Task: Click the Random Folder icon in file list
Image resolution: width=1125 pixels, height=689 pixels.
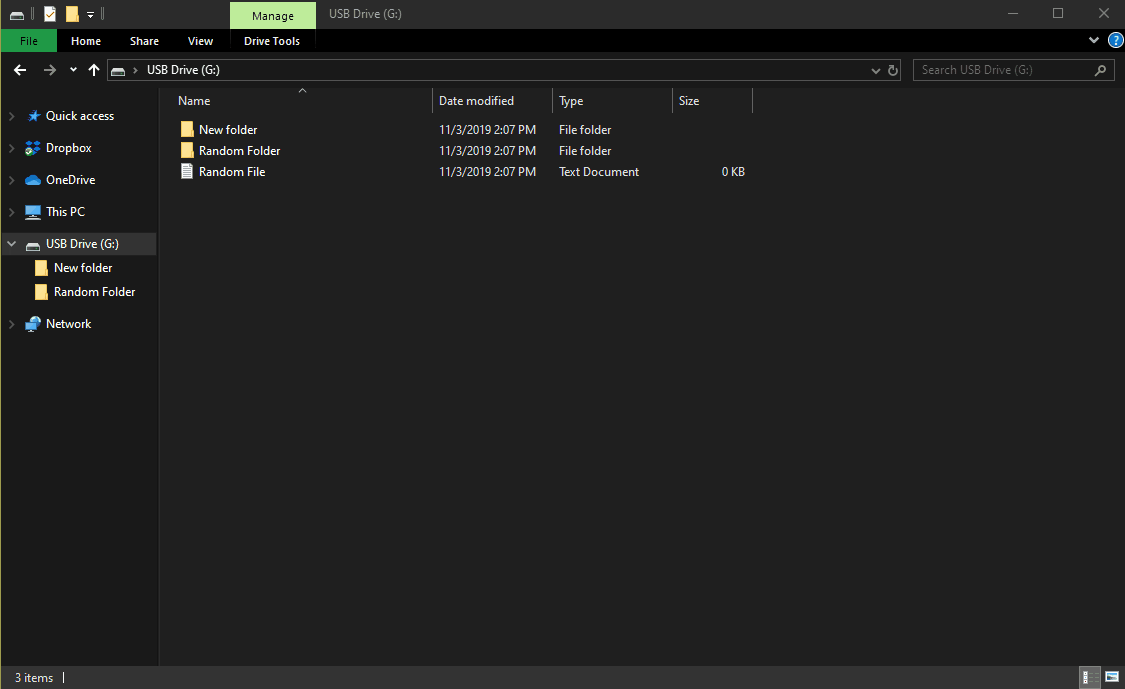Action: coord(187,150)
